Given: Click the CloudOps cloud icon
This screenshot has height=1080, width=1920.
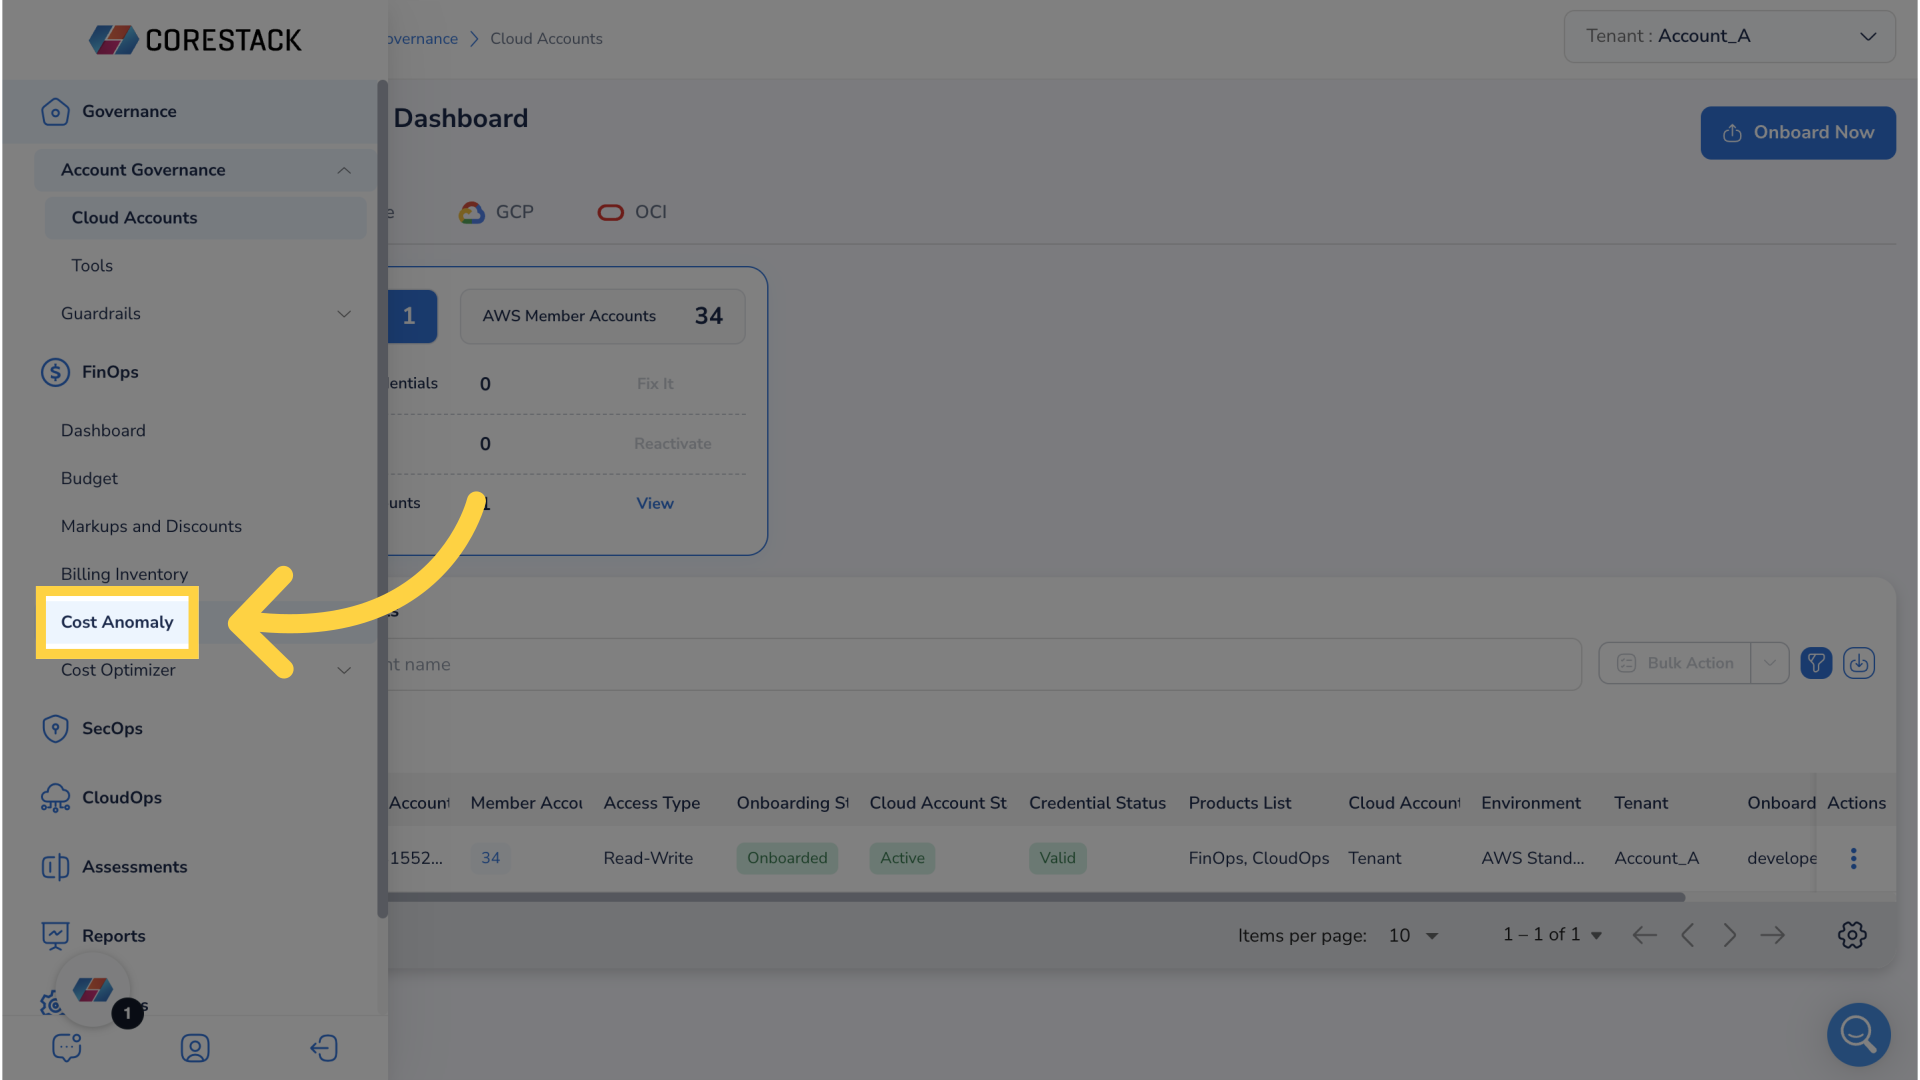Looking at the screenshot, I should pos(55,798).
